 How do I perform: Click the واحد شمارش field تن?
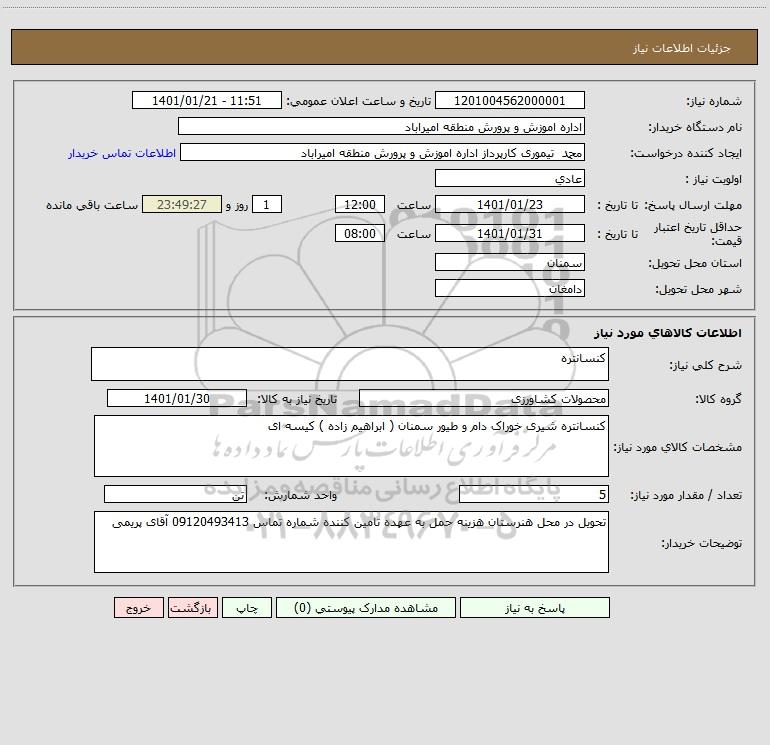tap(175, 494)
